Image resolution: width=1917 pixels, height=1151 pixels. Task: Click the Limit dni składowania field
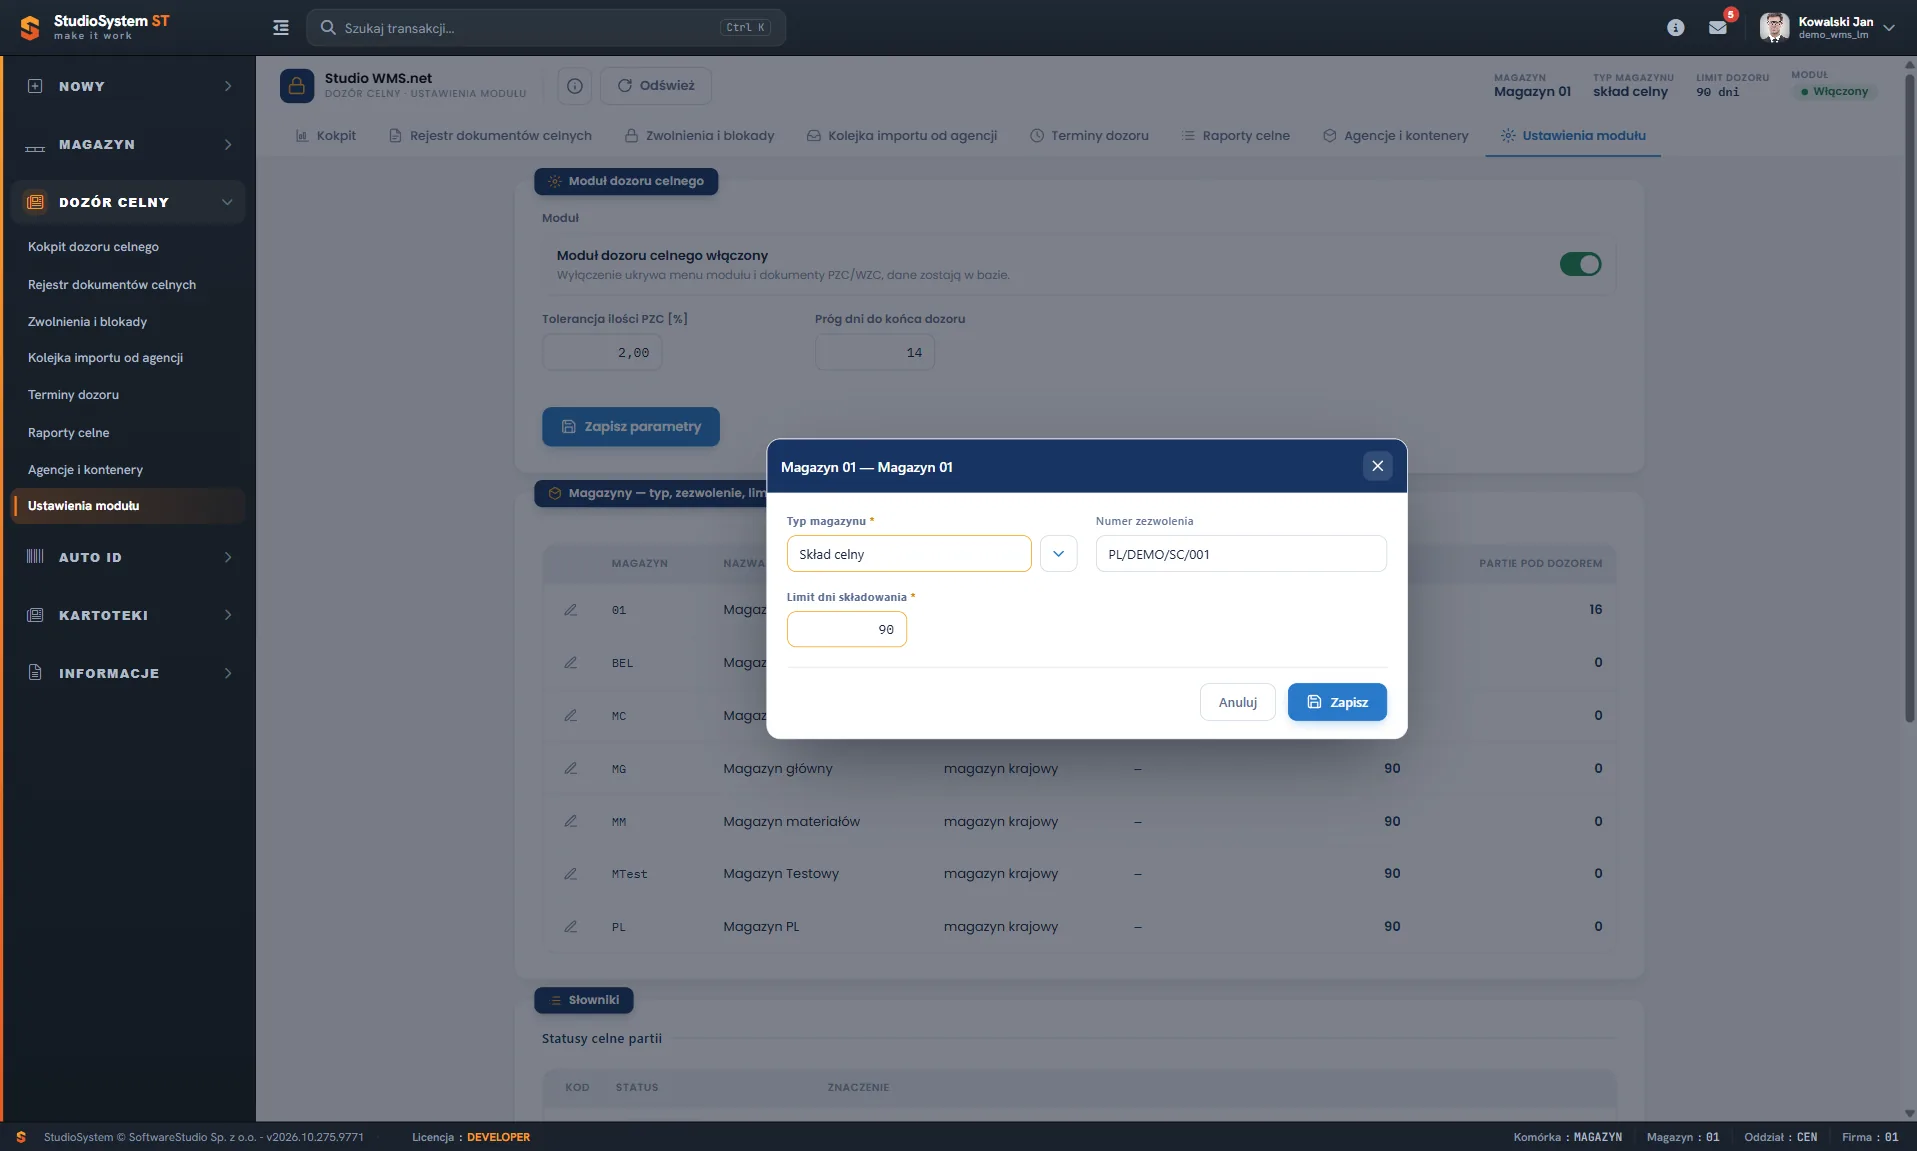coord(846,629)
